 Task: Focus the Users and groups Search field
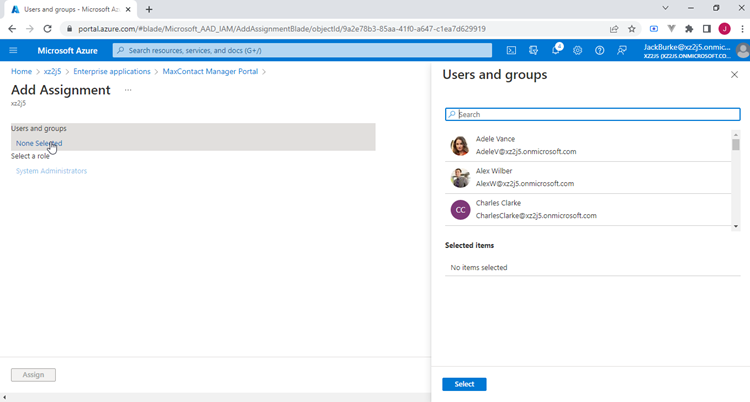593,114
